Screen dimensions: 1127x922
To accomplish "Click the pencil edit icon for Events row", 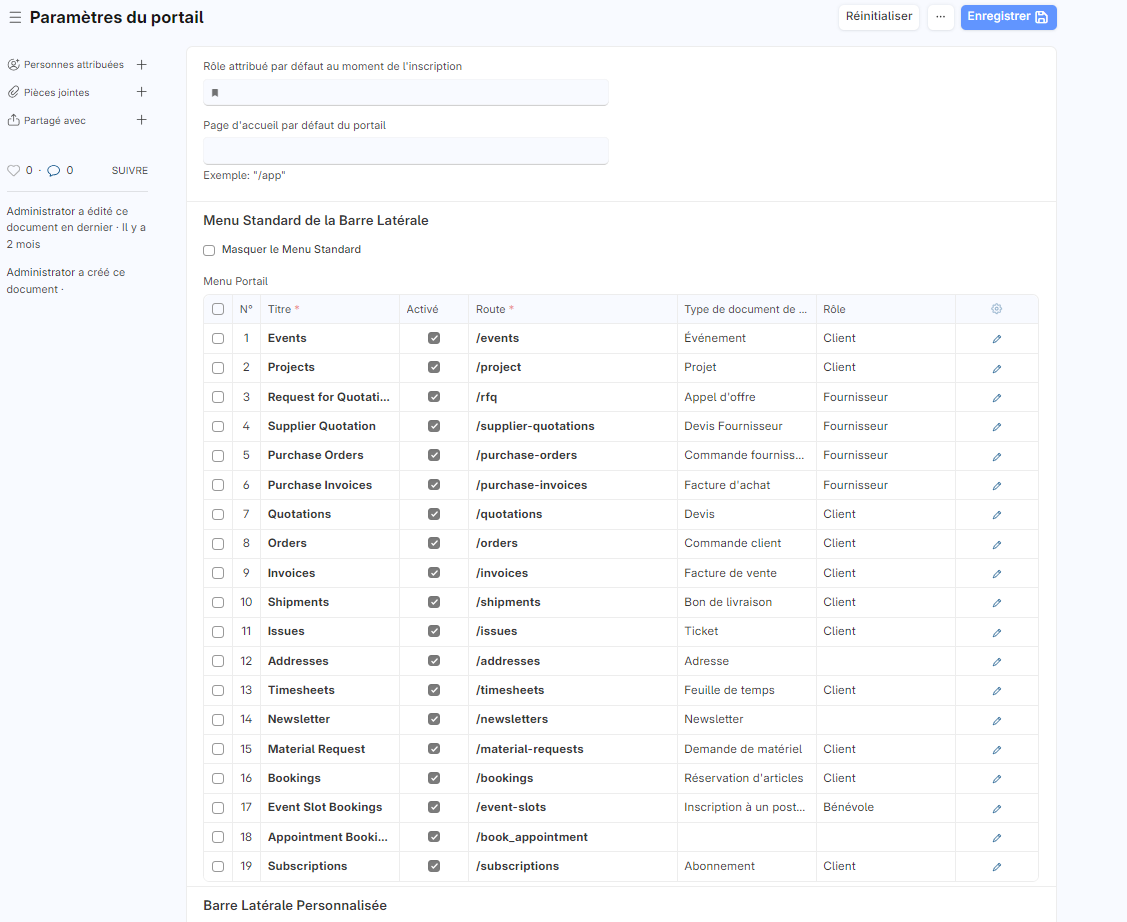I will 996,339.
